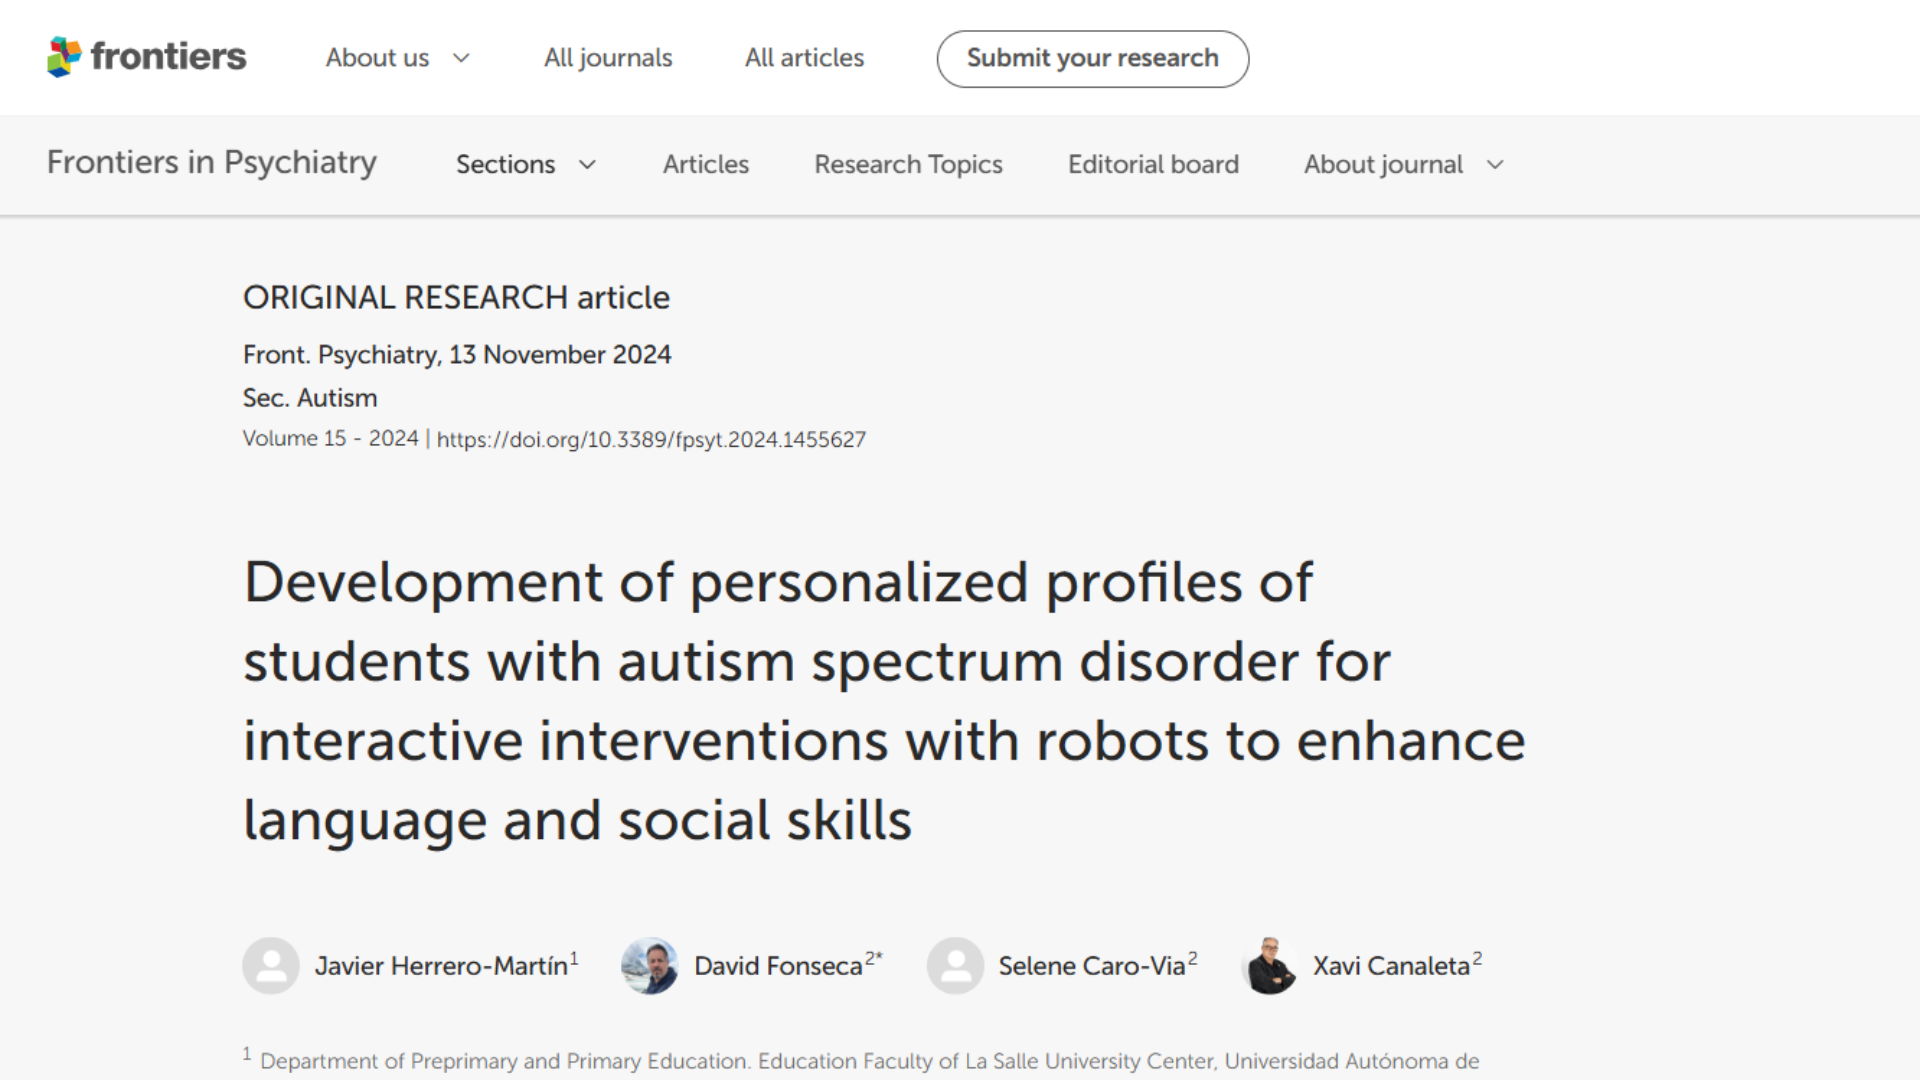This screenshot has width=1920, height=1080.
Task: Open David Fonseca author name link
Action: [778, 966]
